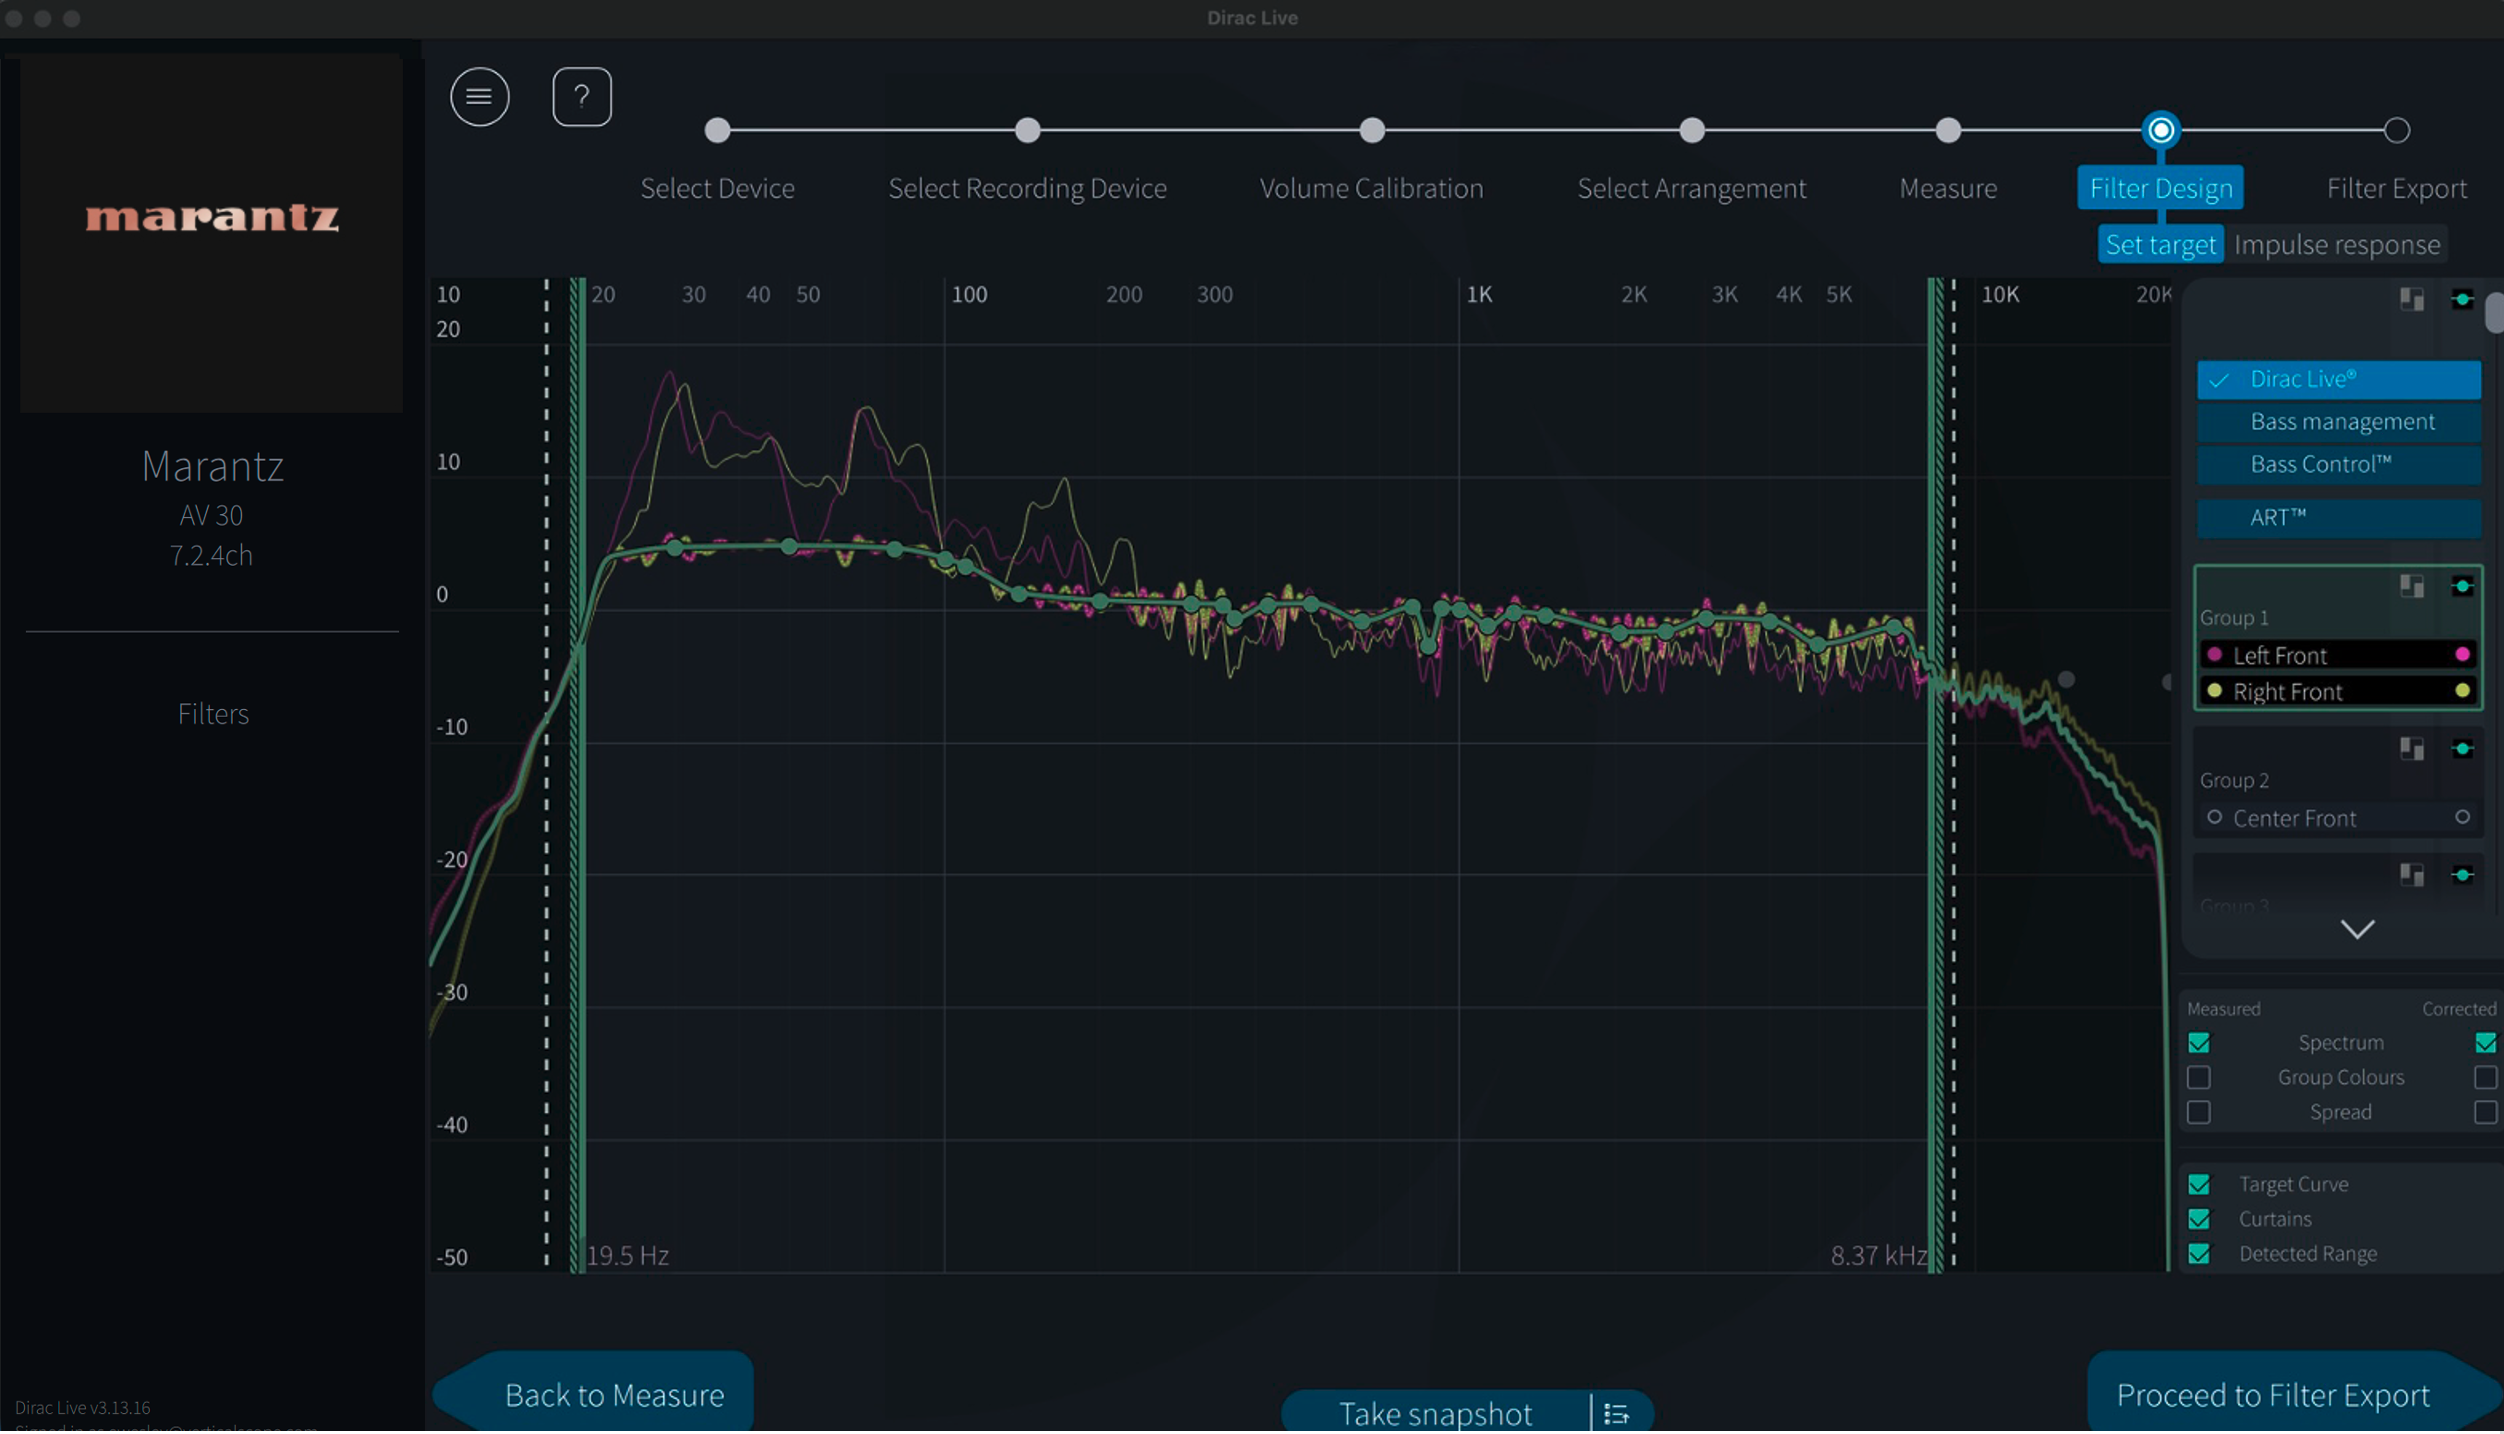This screenshot has height=1434, width=2504.
Task: Click the help question mark icon
Action: [582, 97]
